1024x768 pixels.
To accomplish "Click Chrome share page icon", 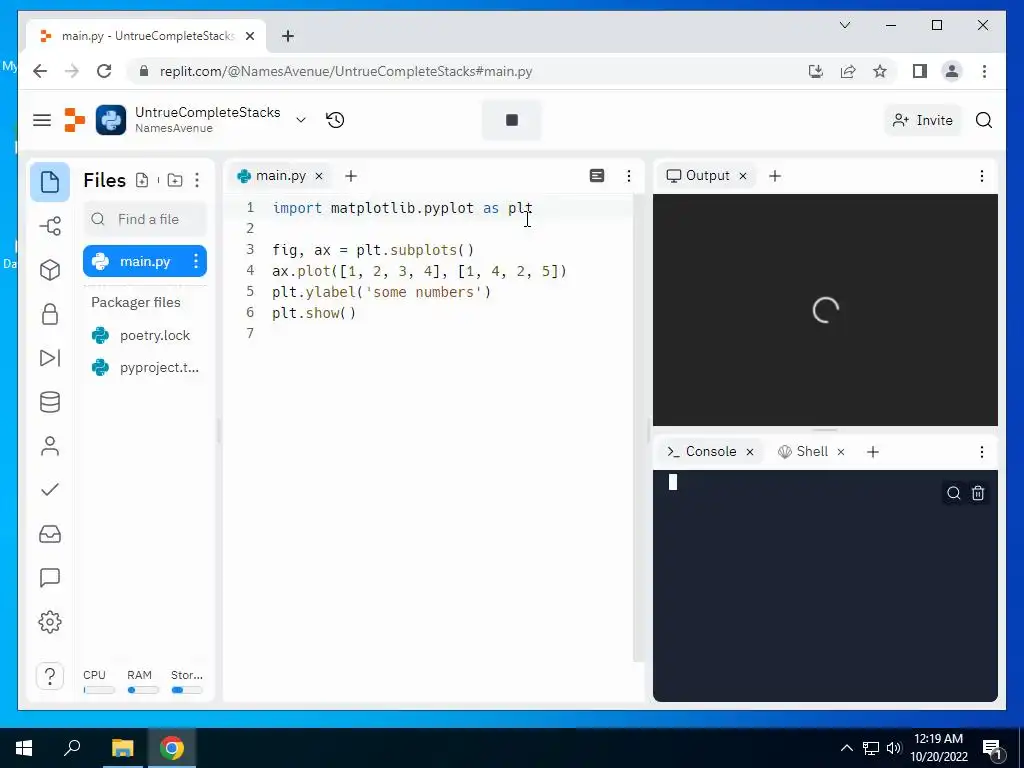I will (848, 71).
